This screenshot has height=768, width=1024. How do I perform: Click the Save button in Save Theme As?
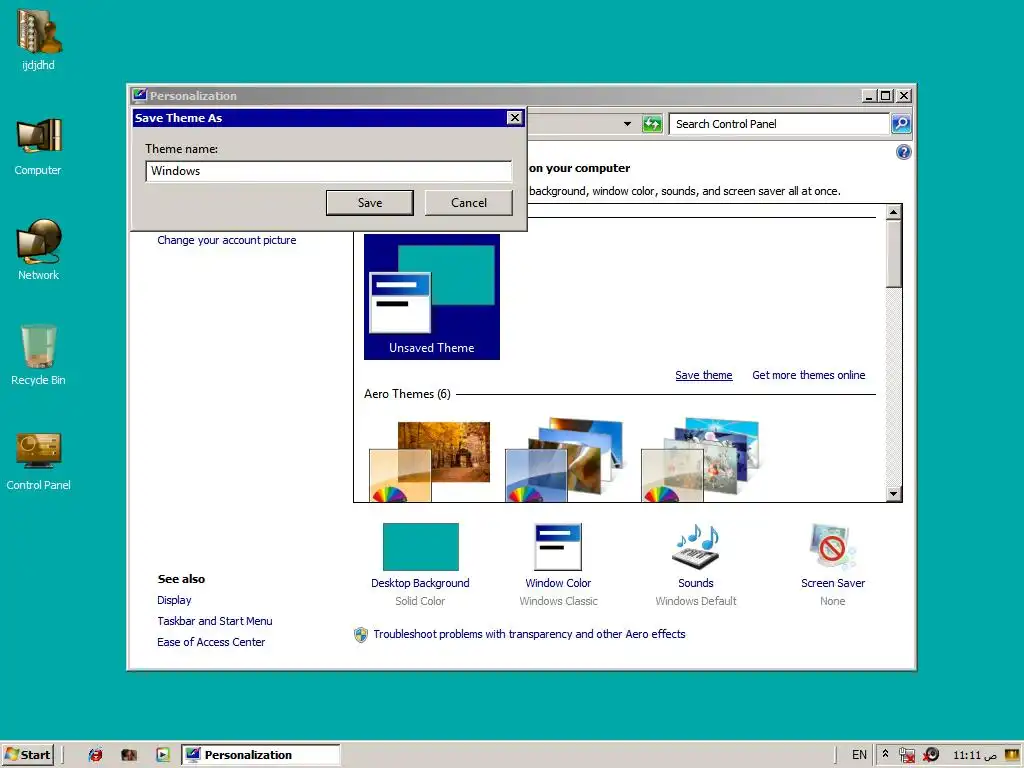(370, 202)
